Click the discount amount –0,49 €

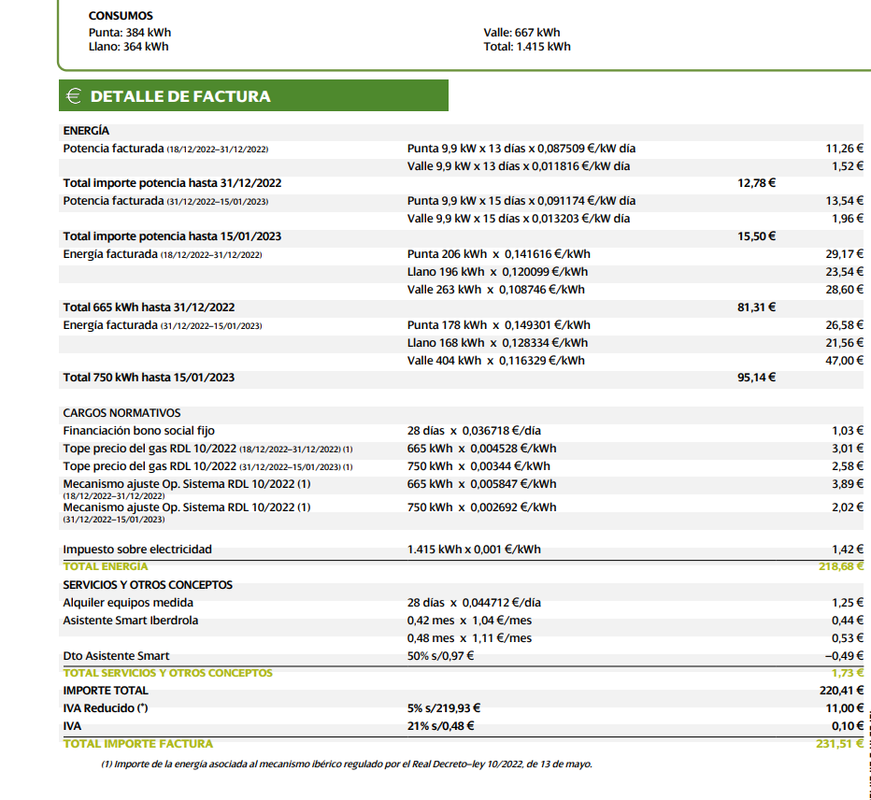coord(844,657)
